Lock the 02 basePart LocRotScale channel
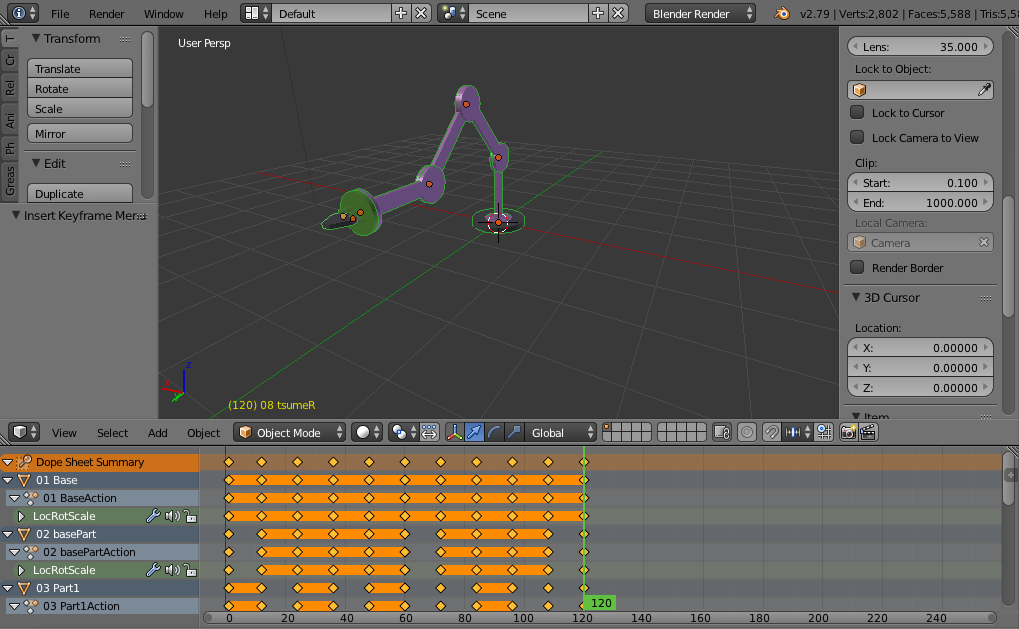Viewport: 1019px width, 629px height. click(x=190, y=570)
